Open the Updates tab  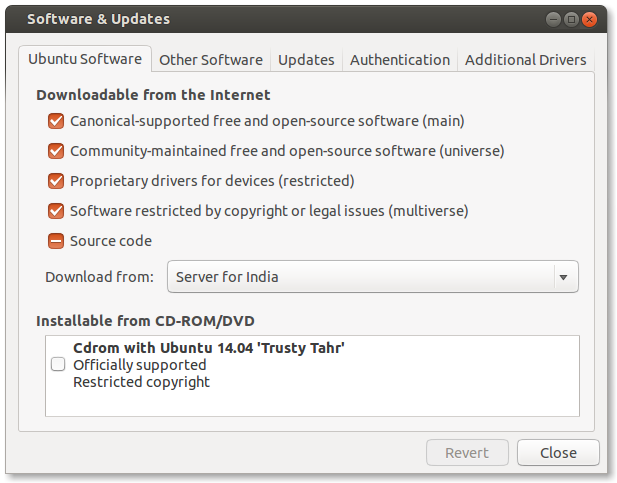[x=306, y=60]
